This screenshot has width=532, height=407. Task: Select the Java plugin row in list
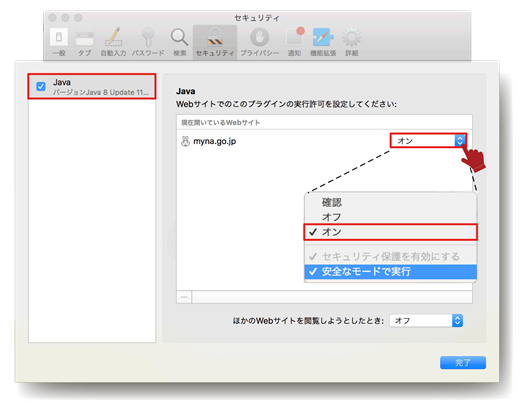92,86
